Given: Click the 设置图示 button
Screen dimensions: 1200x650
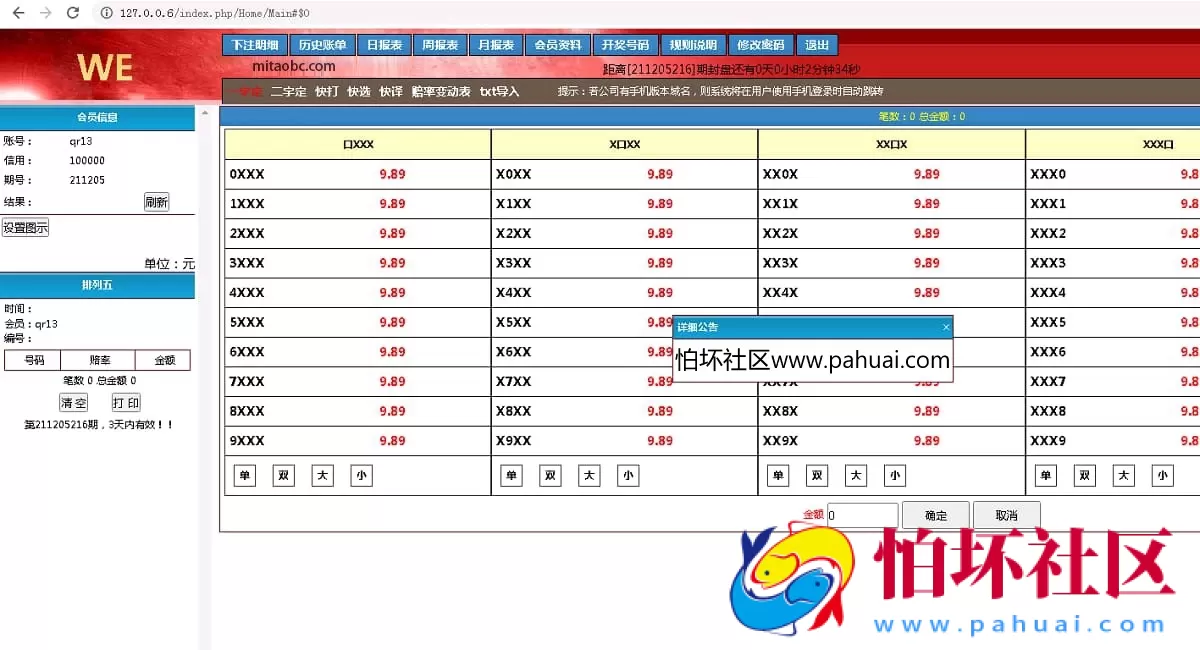Looking at the screenshot, I should click(25, 228).
